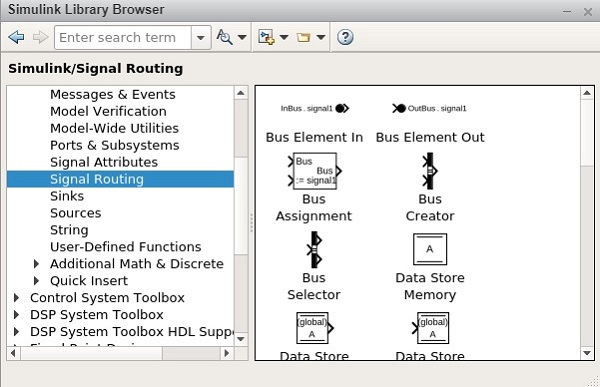Screen dimensions: 600x387
Task: Select Model Verification library
Action: tap(108, 111)
